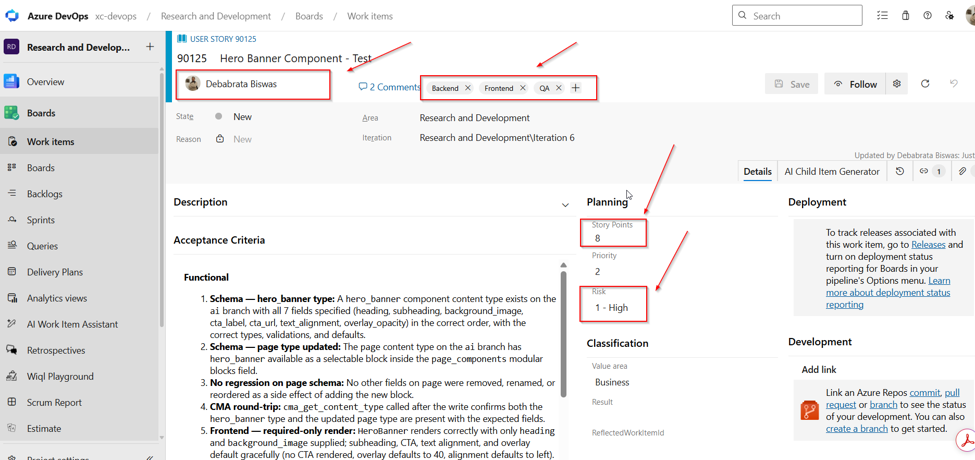Revert changes with undo icon
Screen dimensions: 975x460
click(954, 84)
